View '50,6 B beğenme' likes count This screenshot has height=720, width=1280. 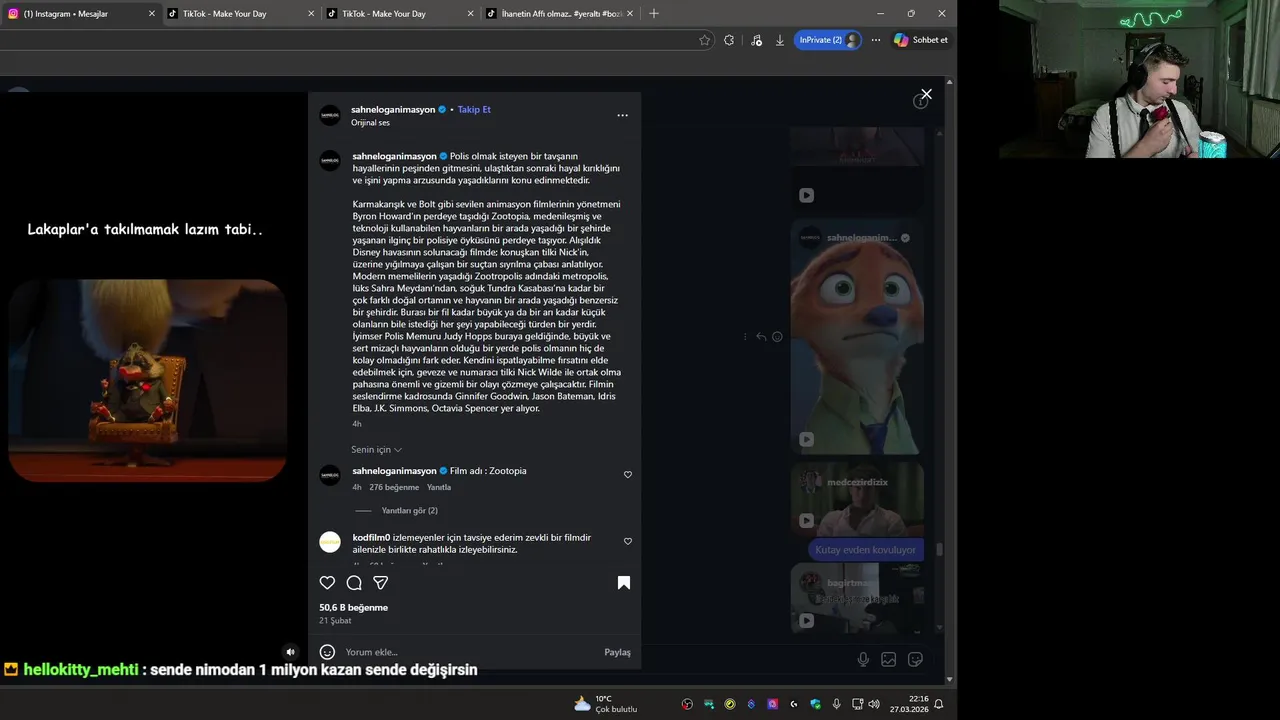point(353,607)
